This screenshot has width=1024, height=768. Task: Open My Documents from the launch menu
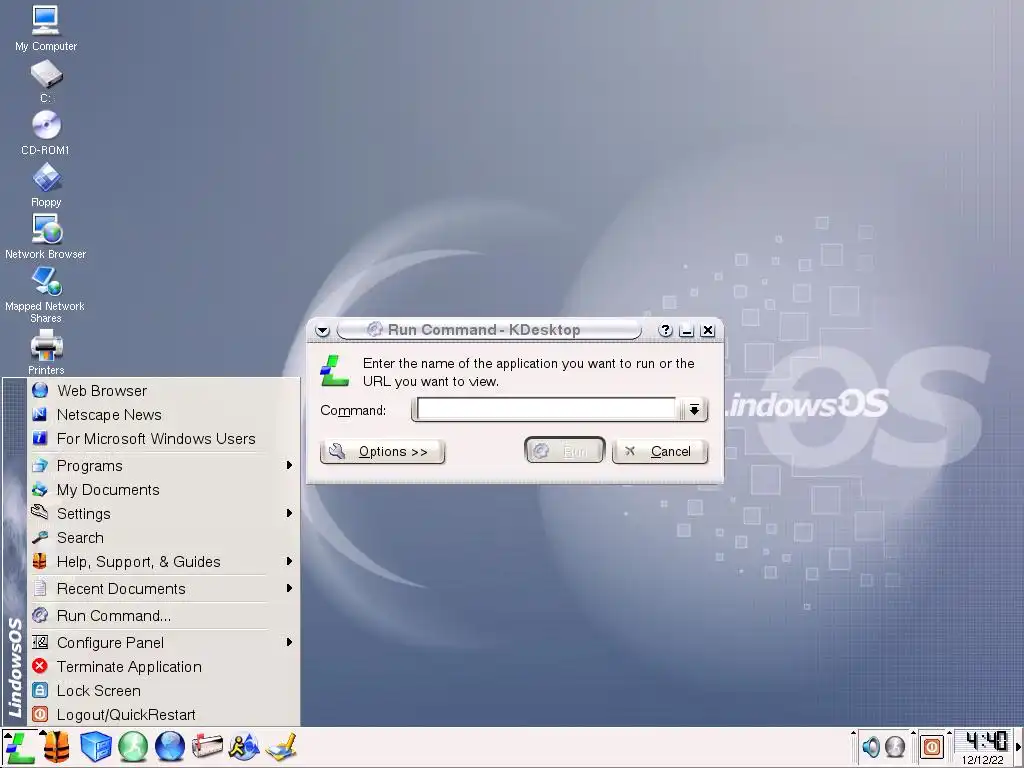tap(164, 490)
